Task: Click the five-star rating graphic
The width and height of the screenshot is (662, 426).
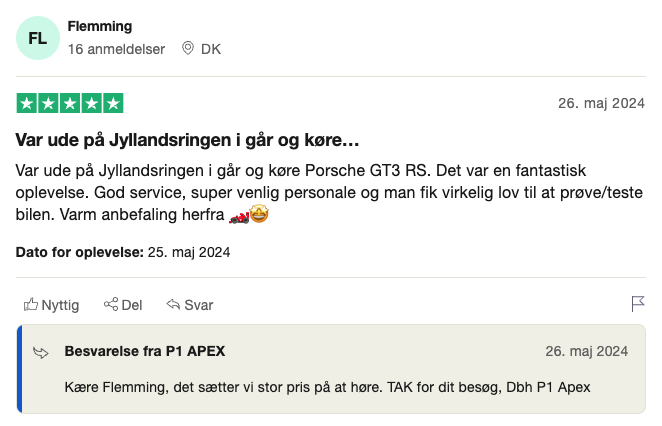Action: 70,103
